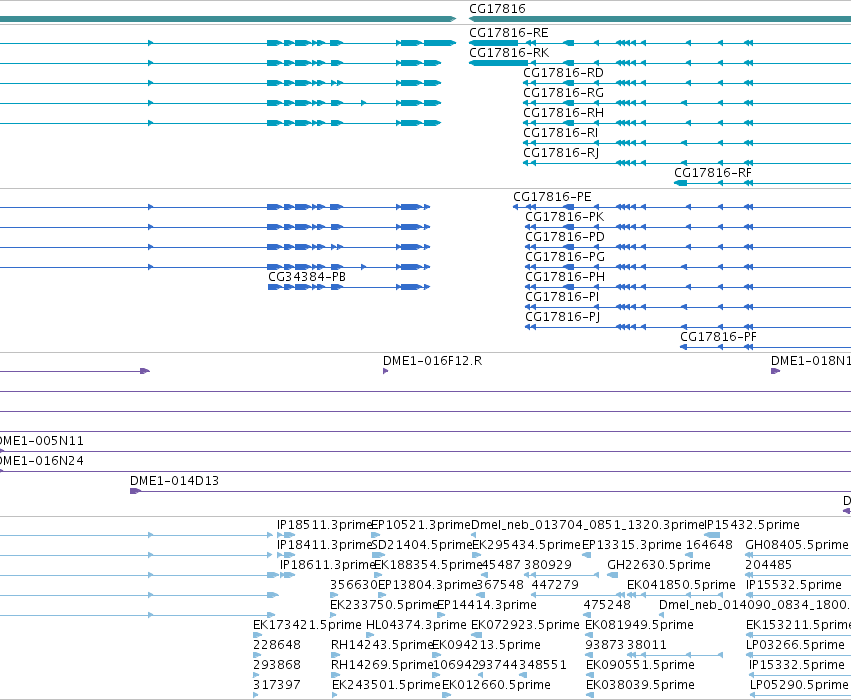Screen dimensions: 851x700
Task: Select EST IP15432.5prime
Action: point(752,525)
